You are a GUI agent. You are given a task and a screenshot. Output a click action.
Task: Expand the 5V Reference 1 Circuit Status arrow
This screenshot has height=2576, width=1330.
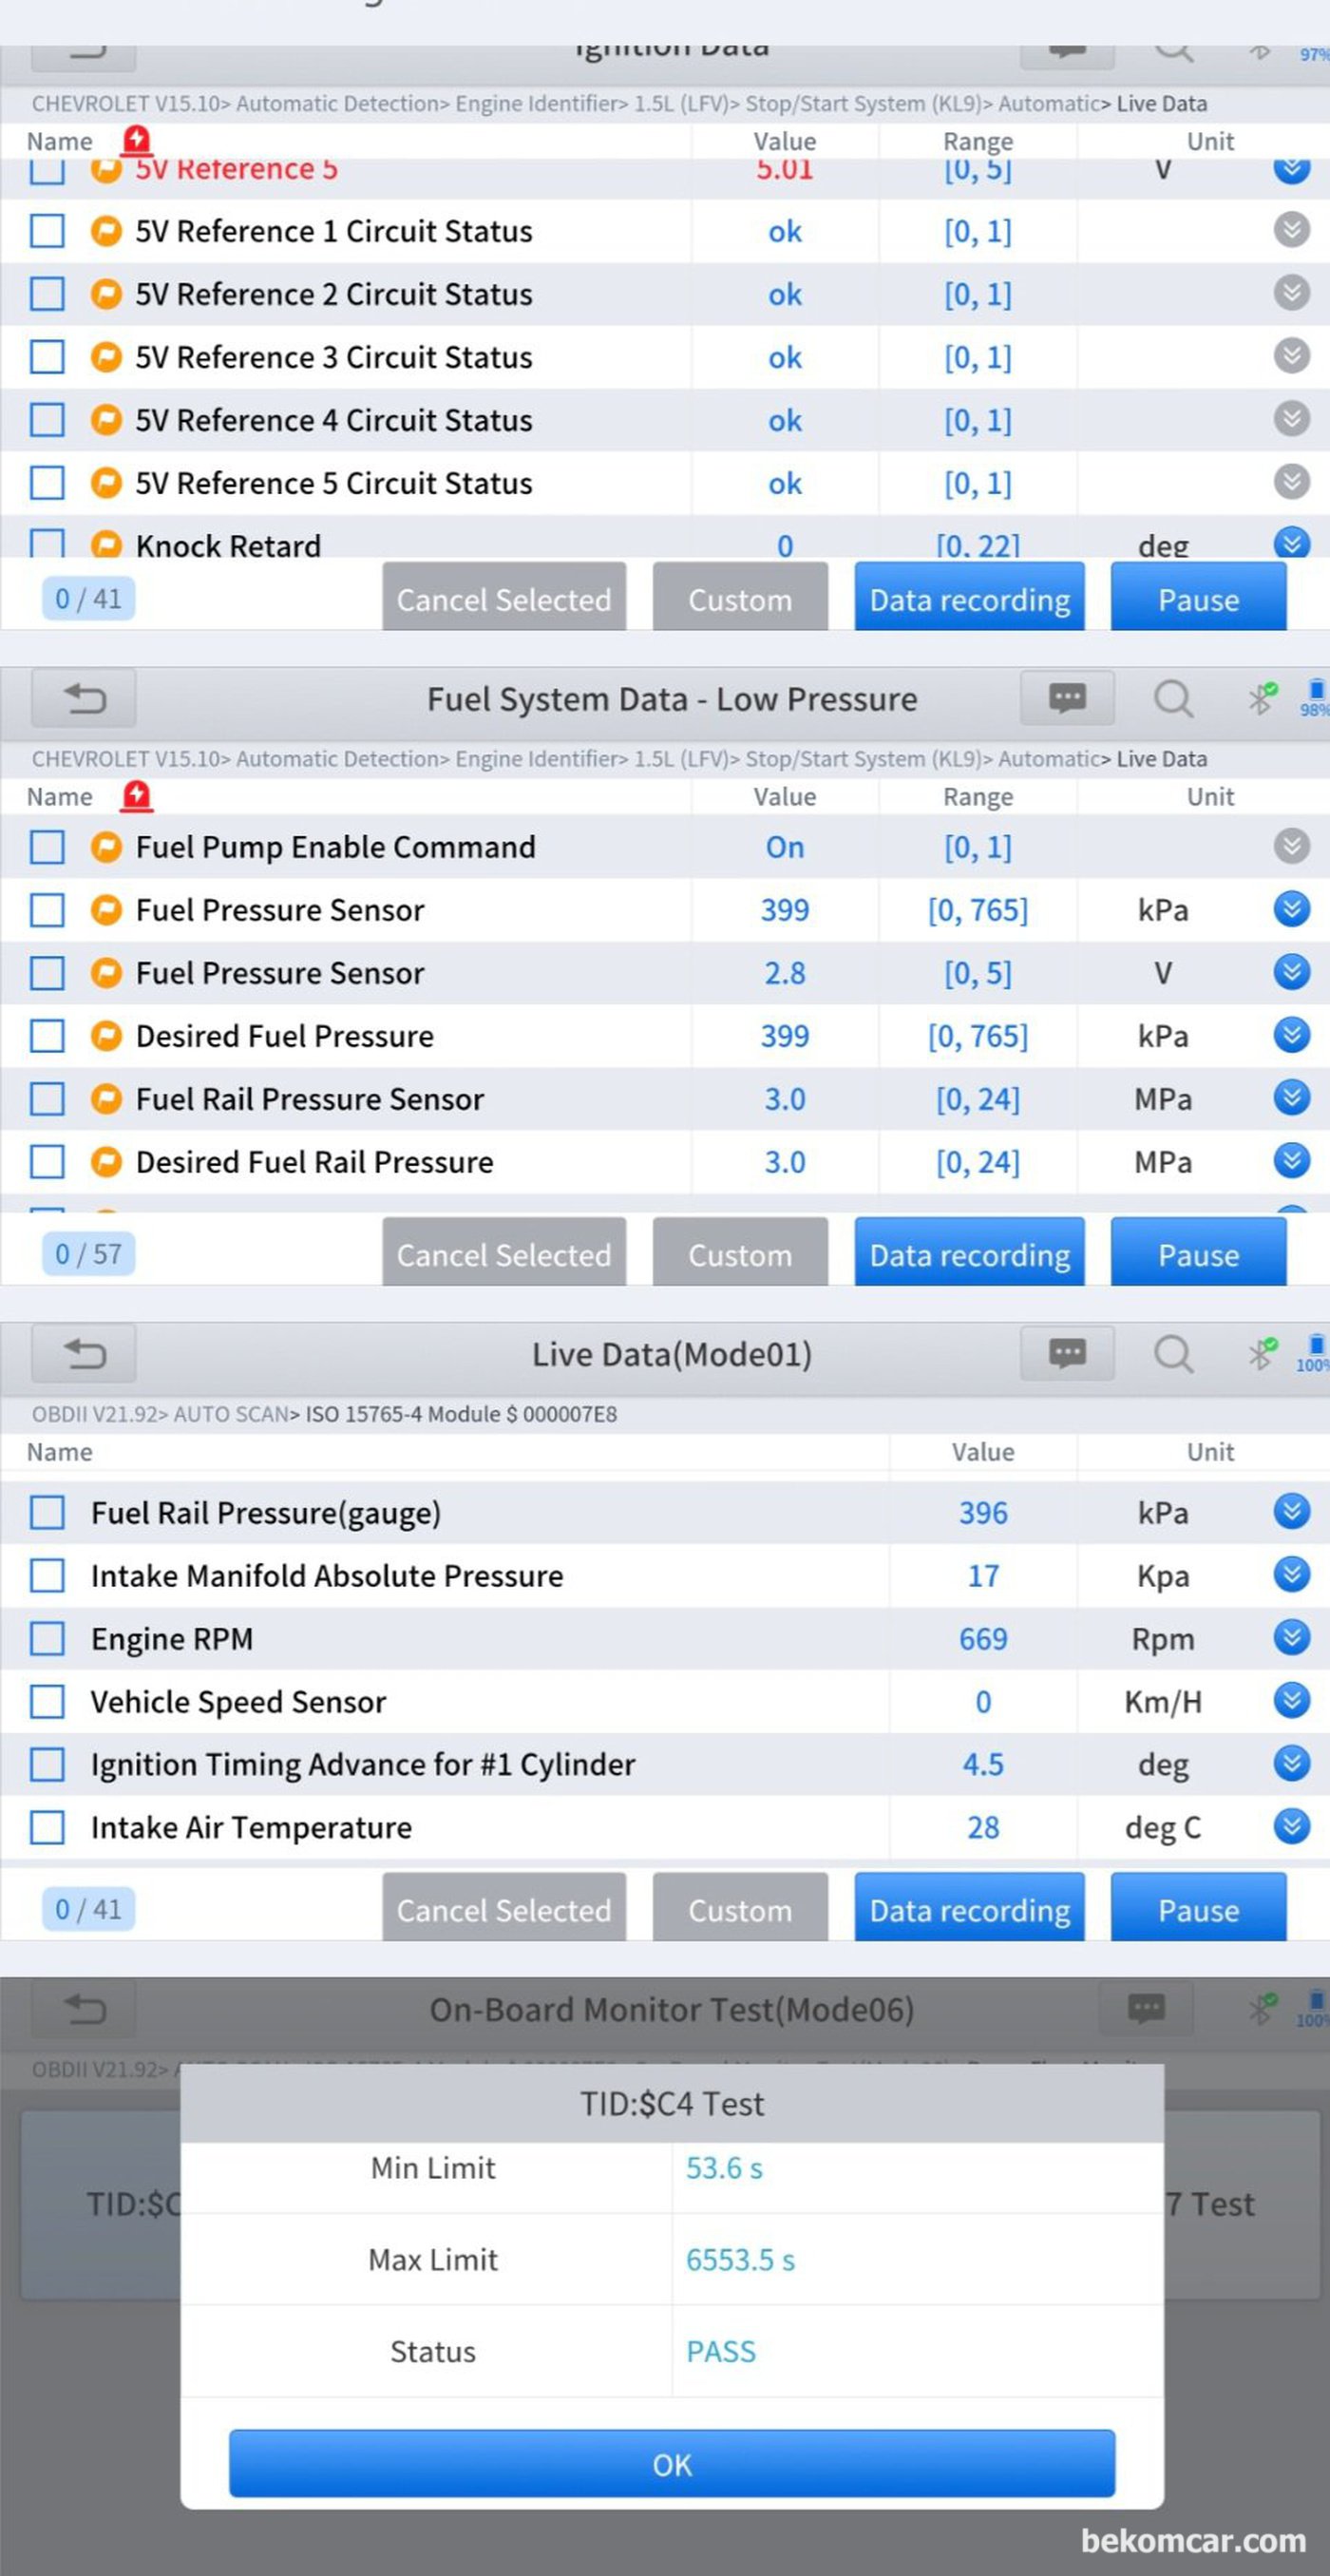pyautogui.click(x=1291, y=230)
